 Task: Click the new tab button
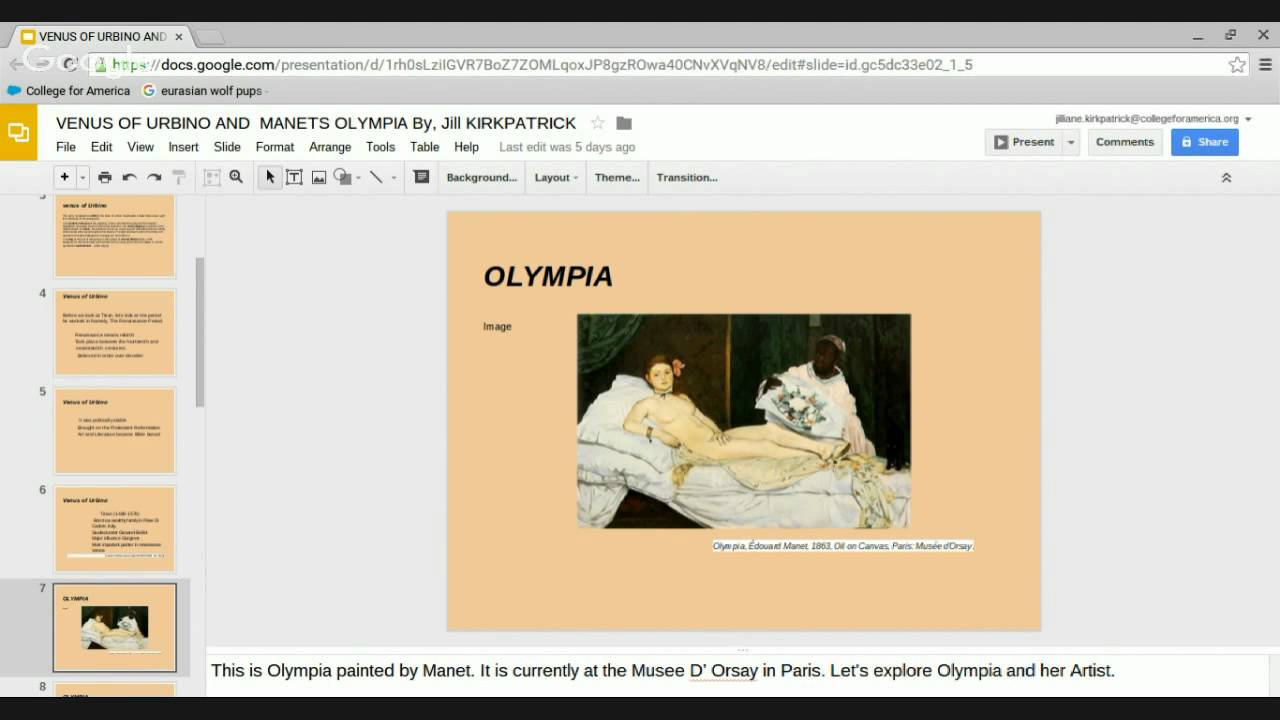pyautogui.click(x=209, y=37)
